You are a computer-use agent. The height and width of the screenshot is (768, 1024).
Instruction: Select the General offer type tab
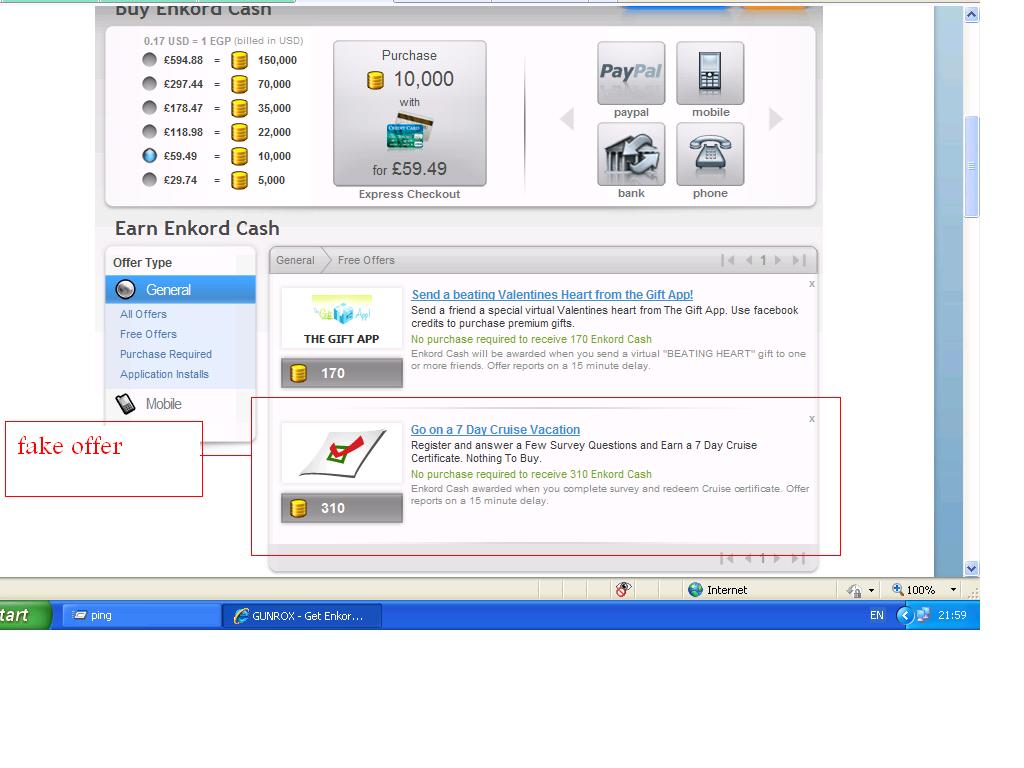168,290
